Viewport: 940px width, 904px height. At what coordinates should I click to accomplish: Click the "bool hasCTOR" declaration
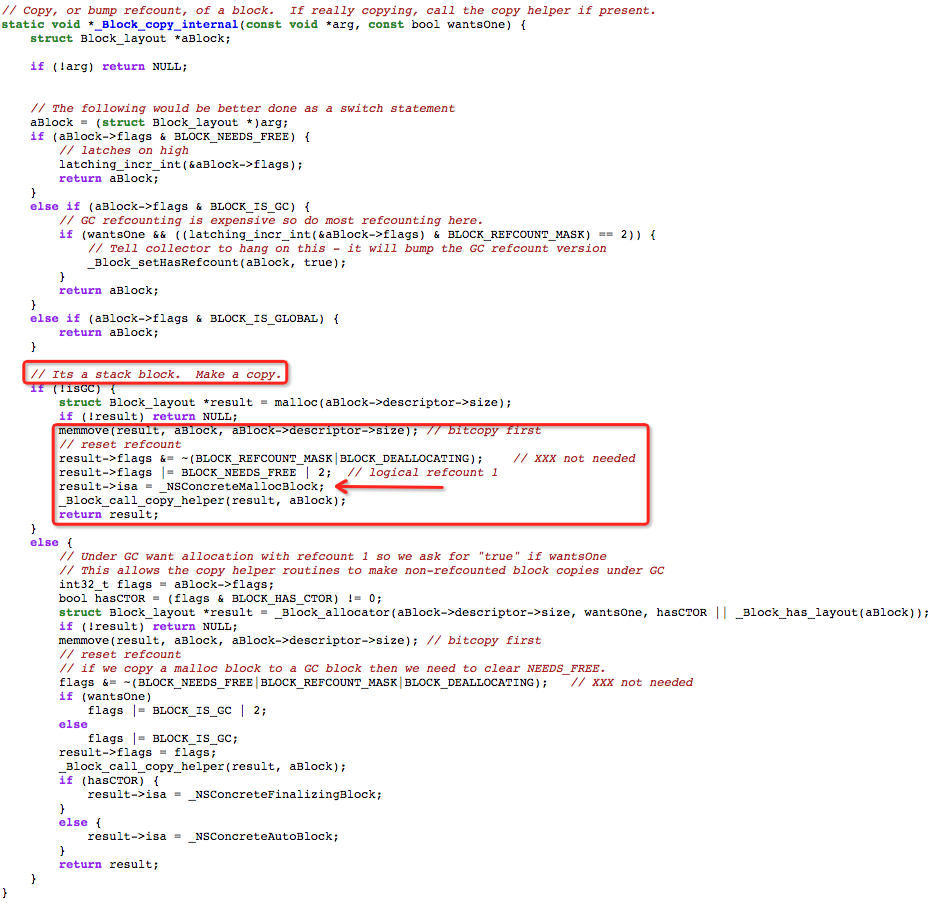coord(220,598)
